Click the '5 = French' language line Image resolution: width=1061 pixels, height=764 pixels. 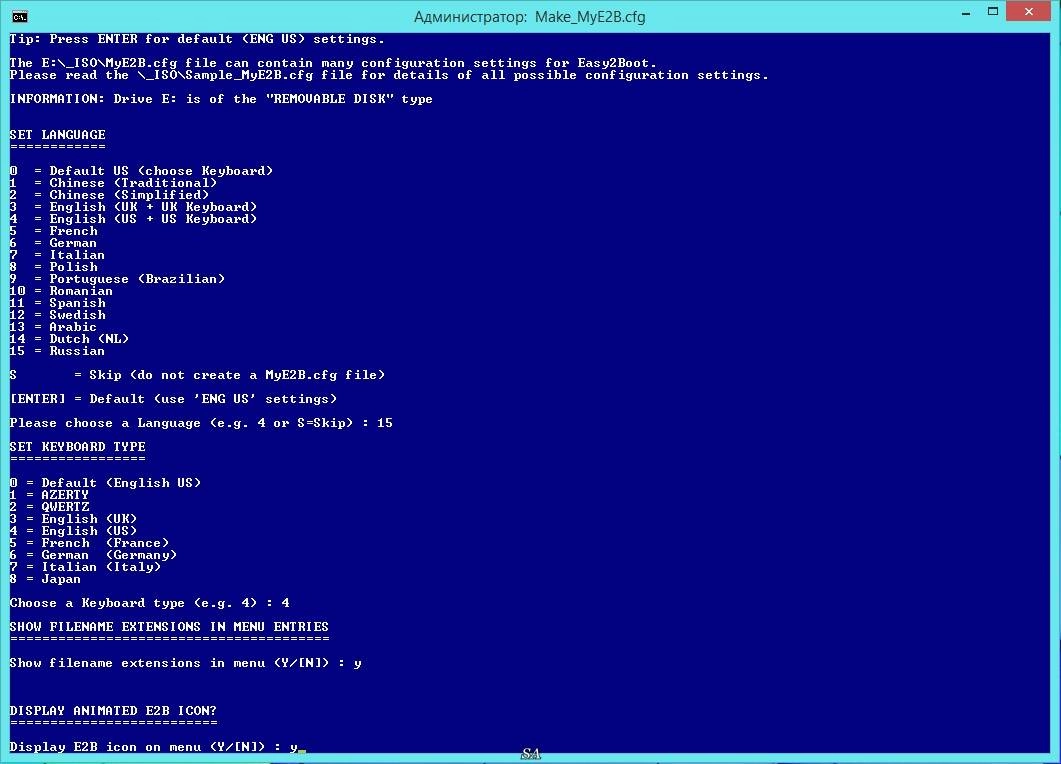(53, 231)
